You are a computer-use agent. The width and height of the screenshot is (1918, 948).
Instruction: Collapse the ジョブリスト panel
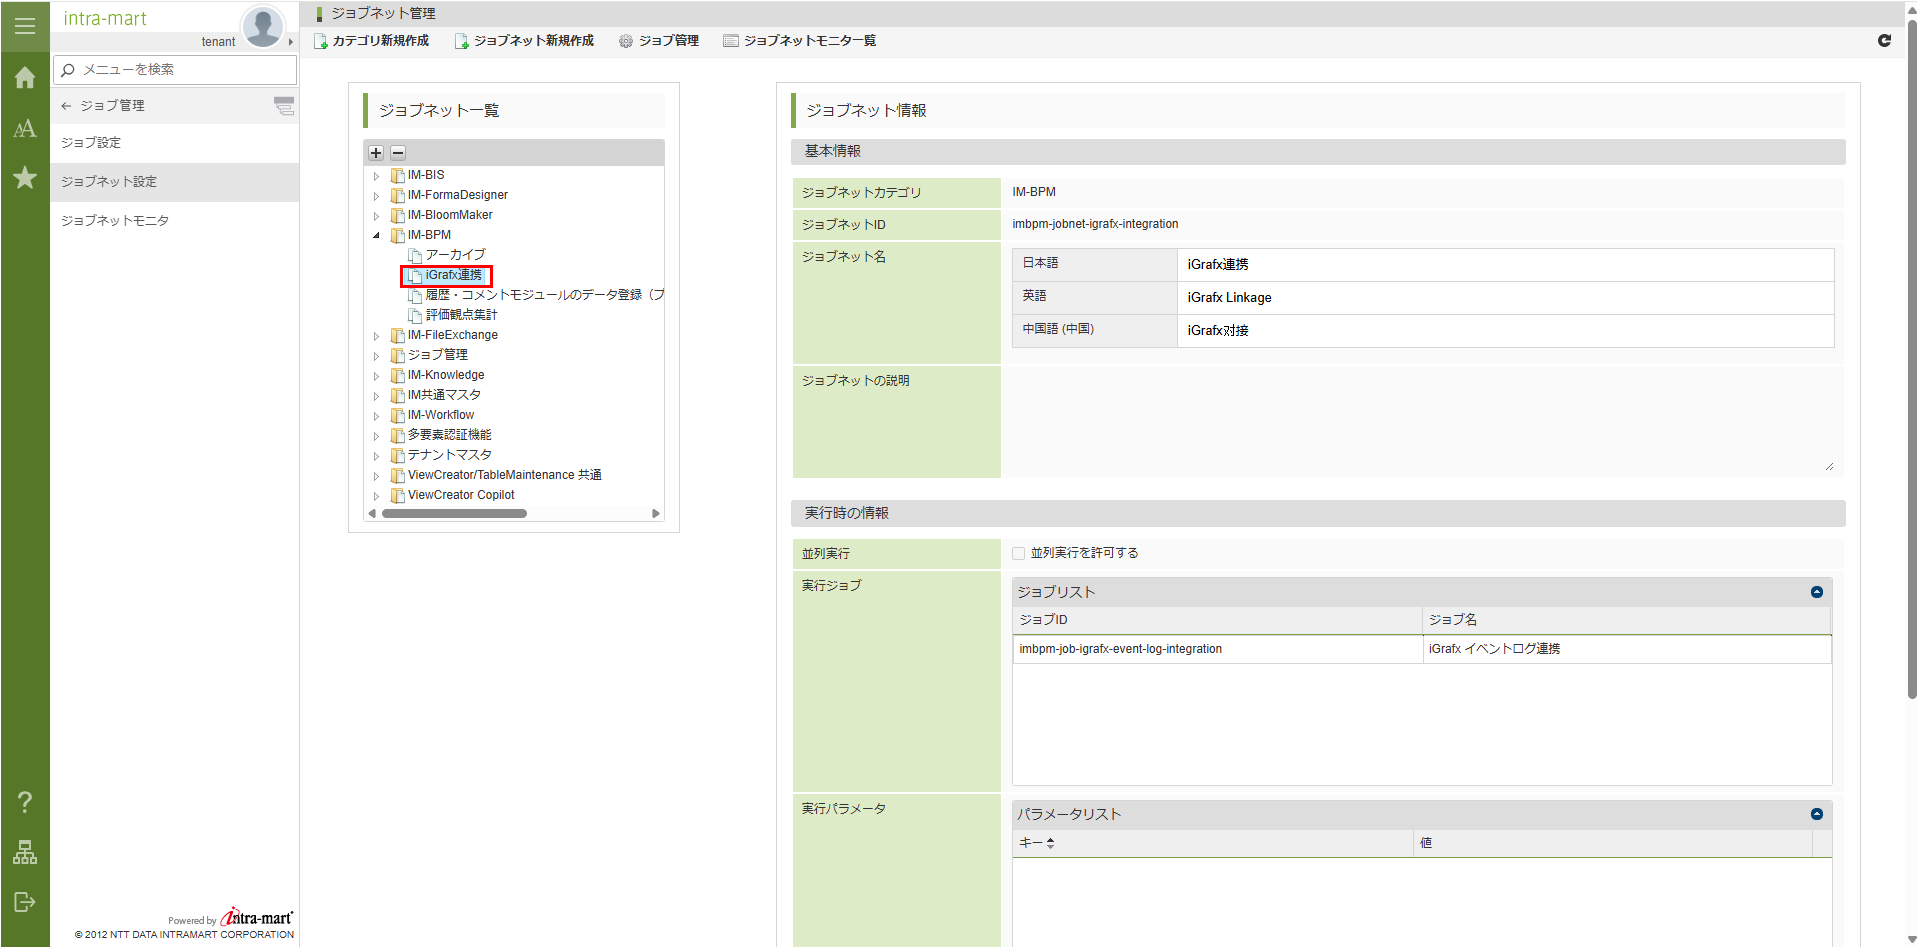1816,592
